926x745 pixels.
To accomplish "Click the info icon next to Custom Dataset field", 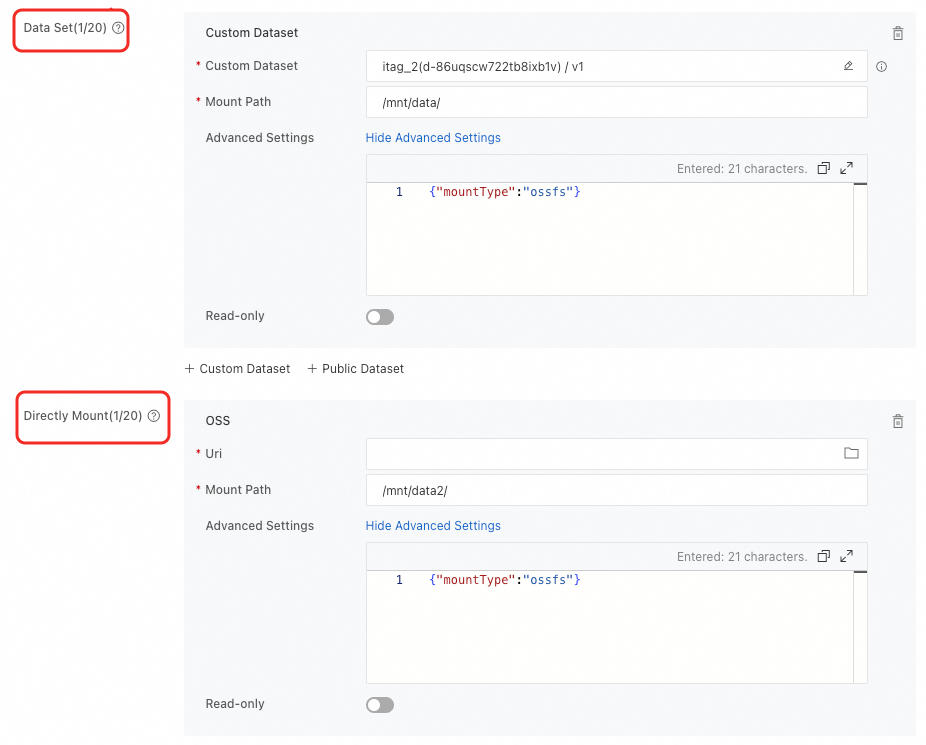I will click(881, 67).
